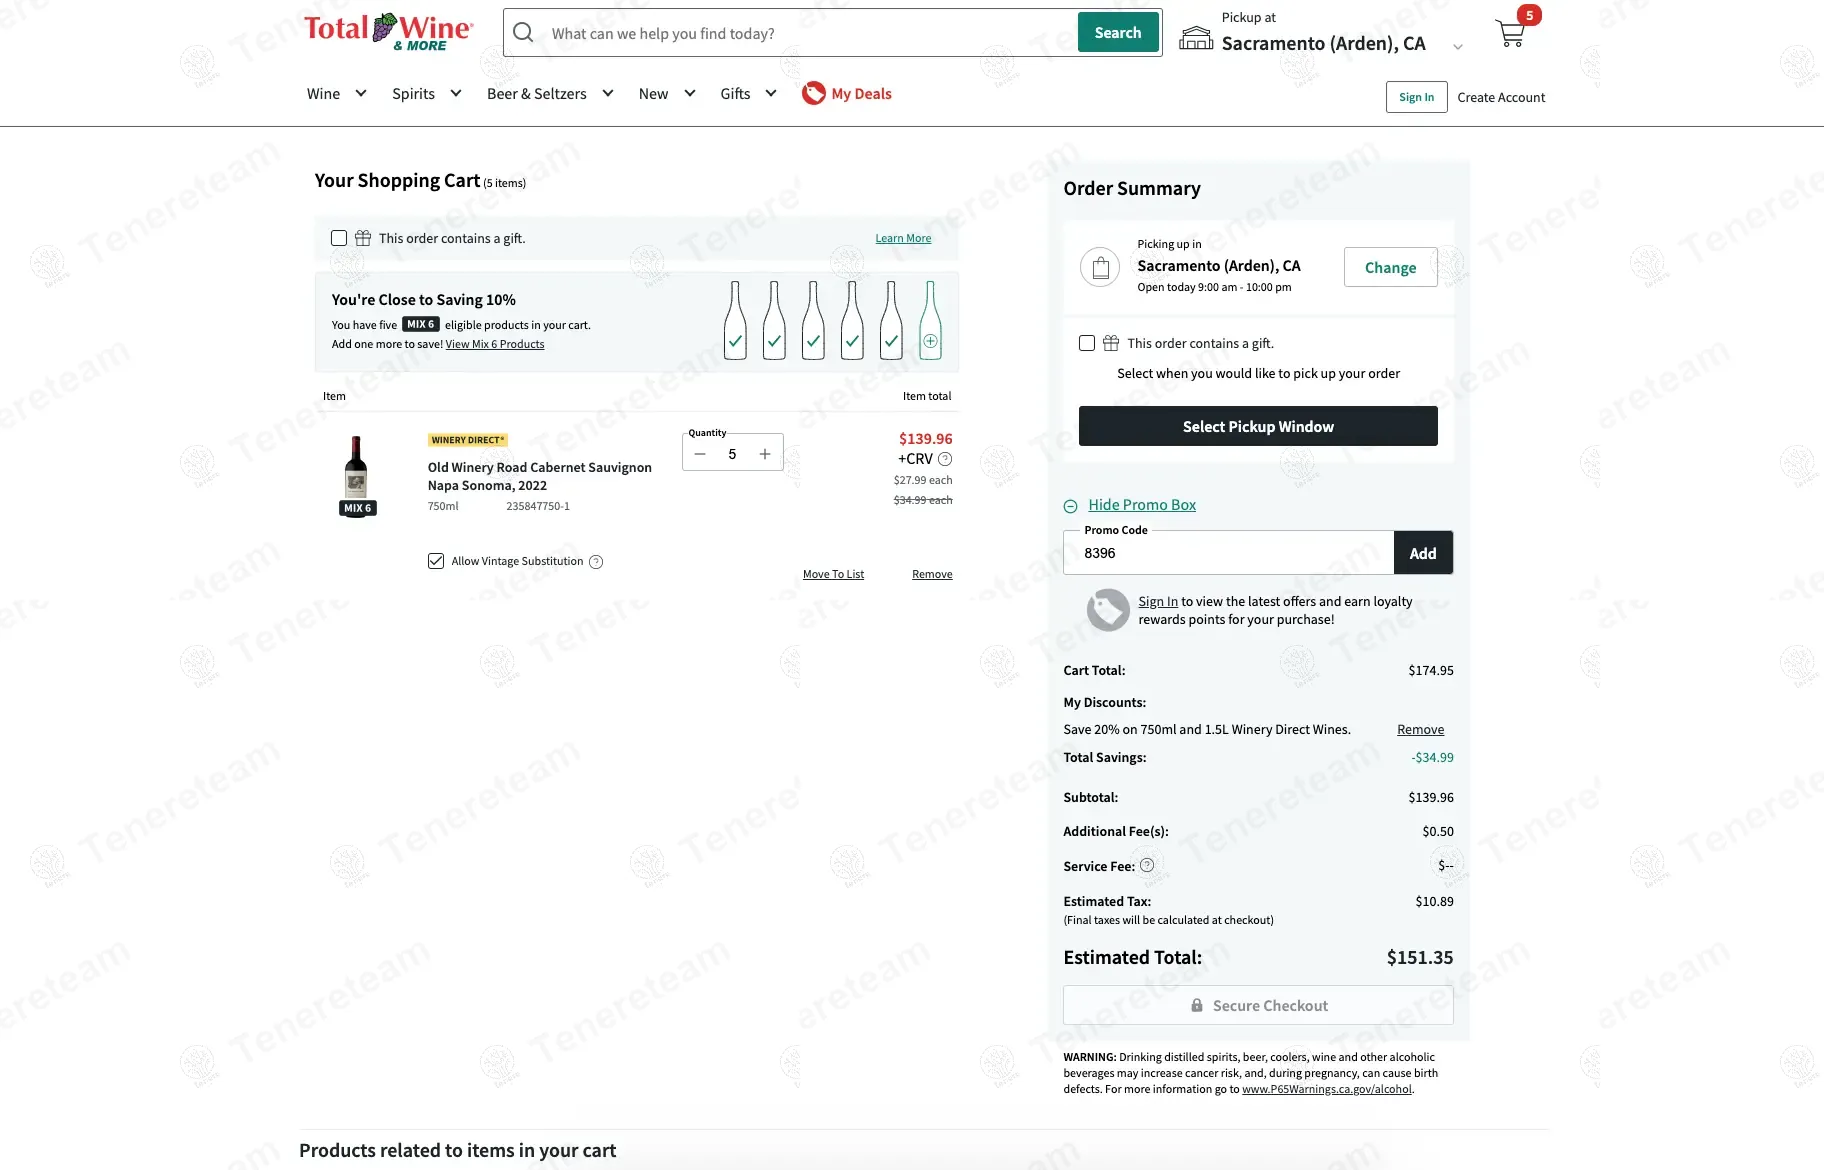
Task: Click the View Mix 6 Products link
Action: point(495,344)
